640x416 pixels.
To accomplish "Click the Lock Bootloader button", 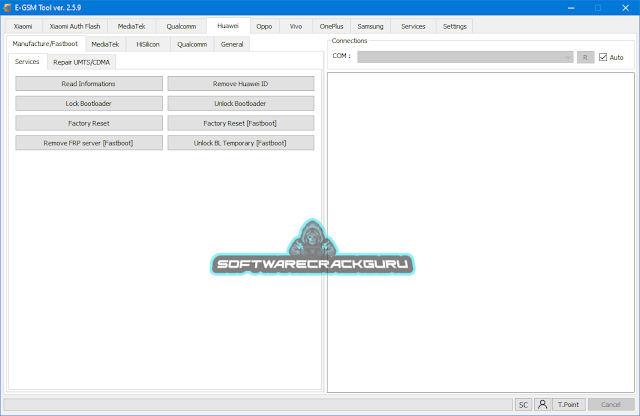I will tap(89, 104).
